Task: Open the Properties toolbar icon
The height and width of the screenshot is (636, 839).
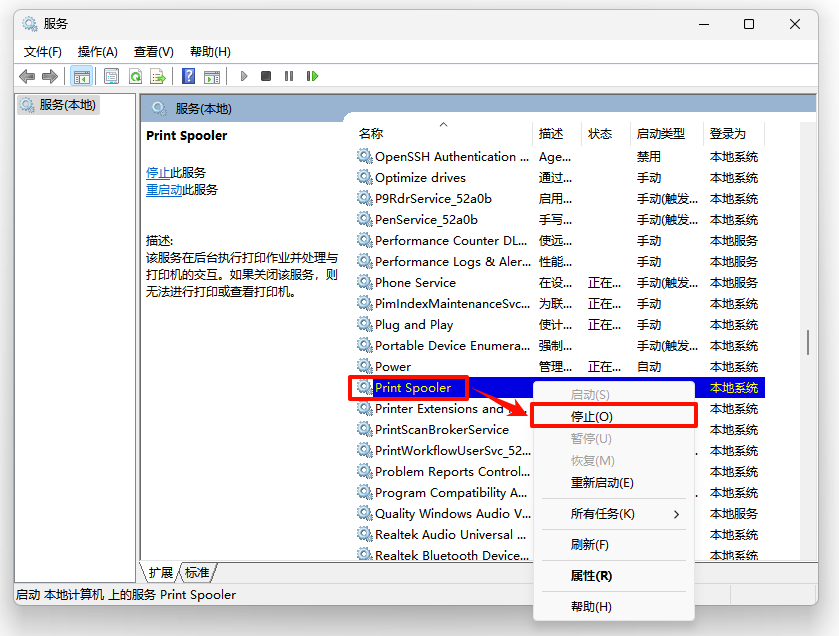Action: point(111,76)
